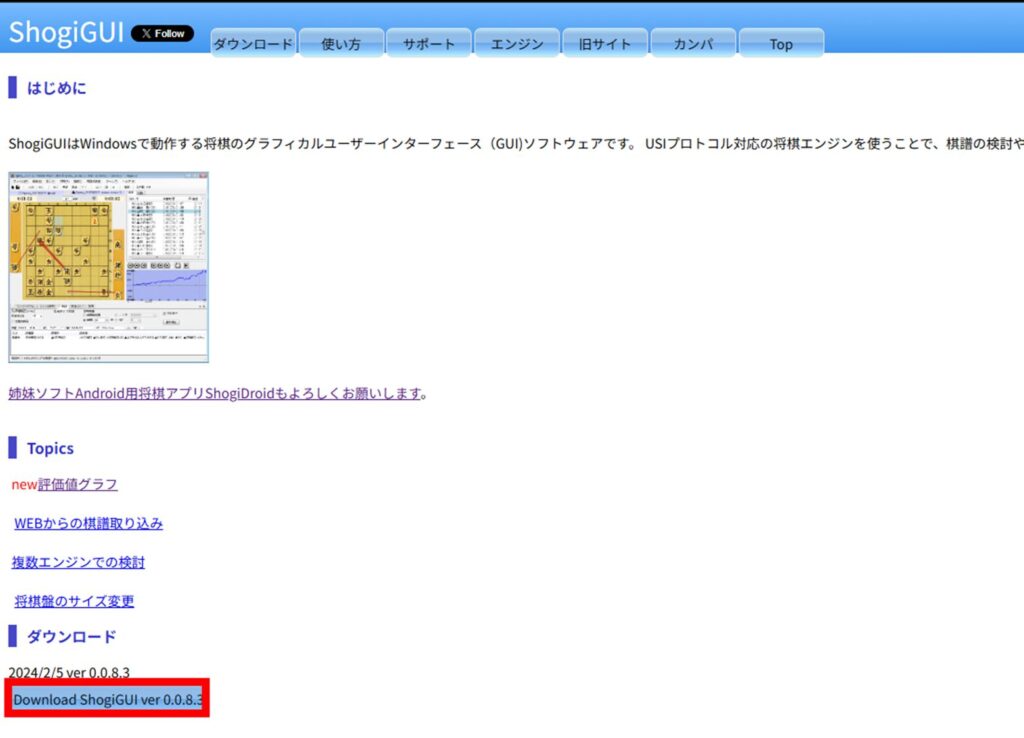Click the Top navigation item
The width and height of the screenshot is (1024, 738).
point(781,43)
